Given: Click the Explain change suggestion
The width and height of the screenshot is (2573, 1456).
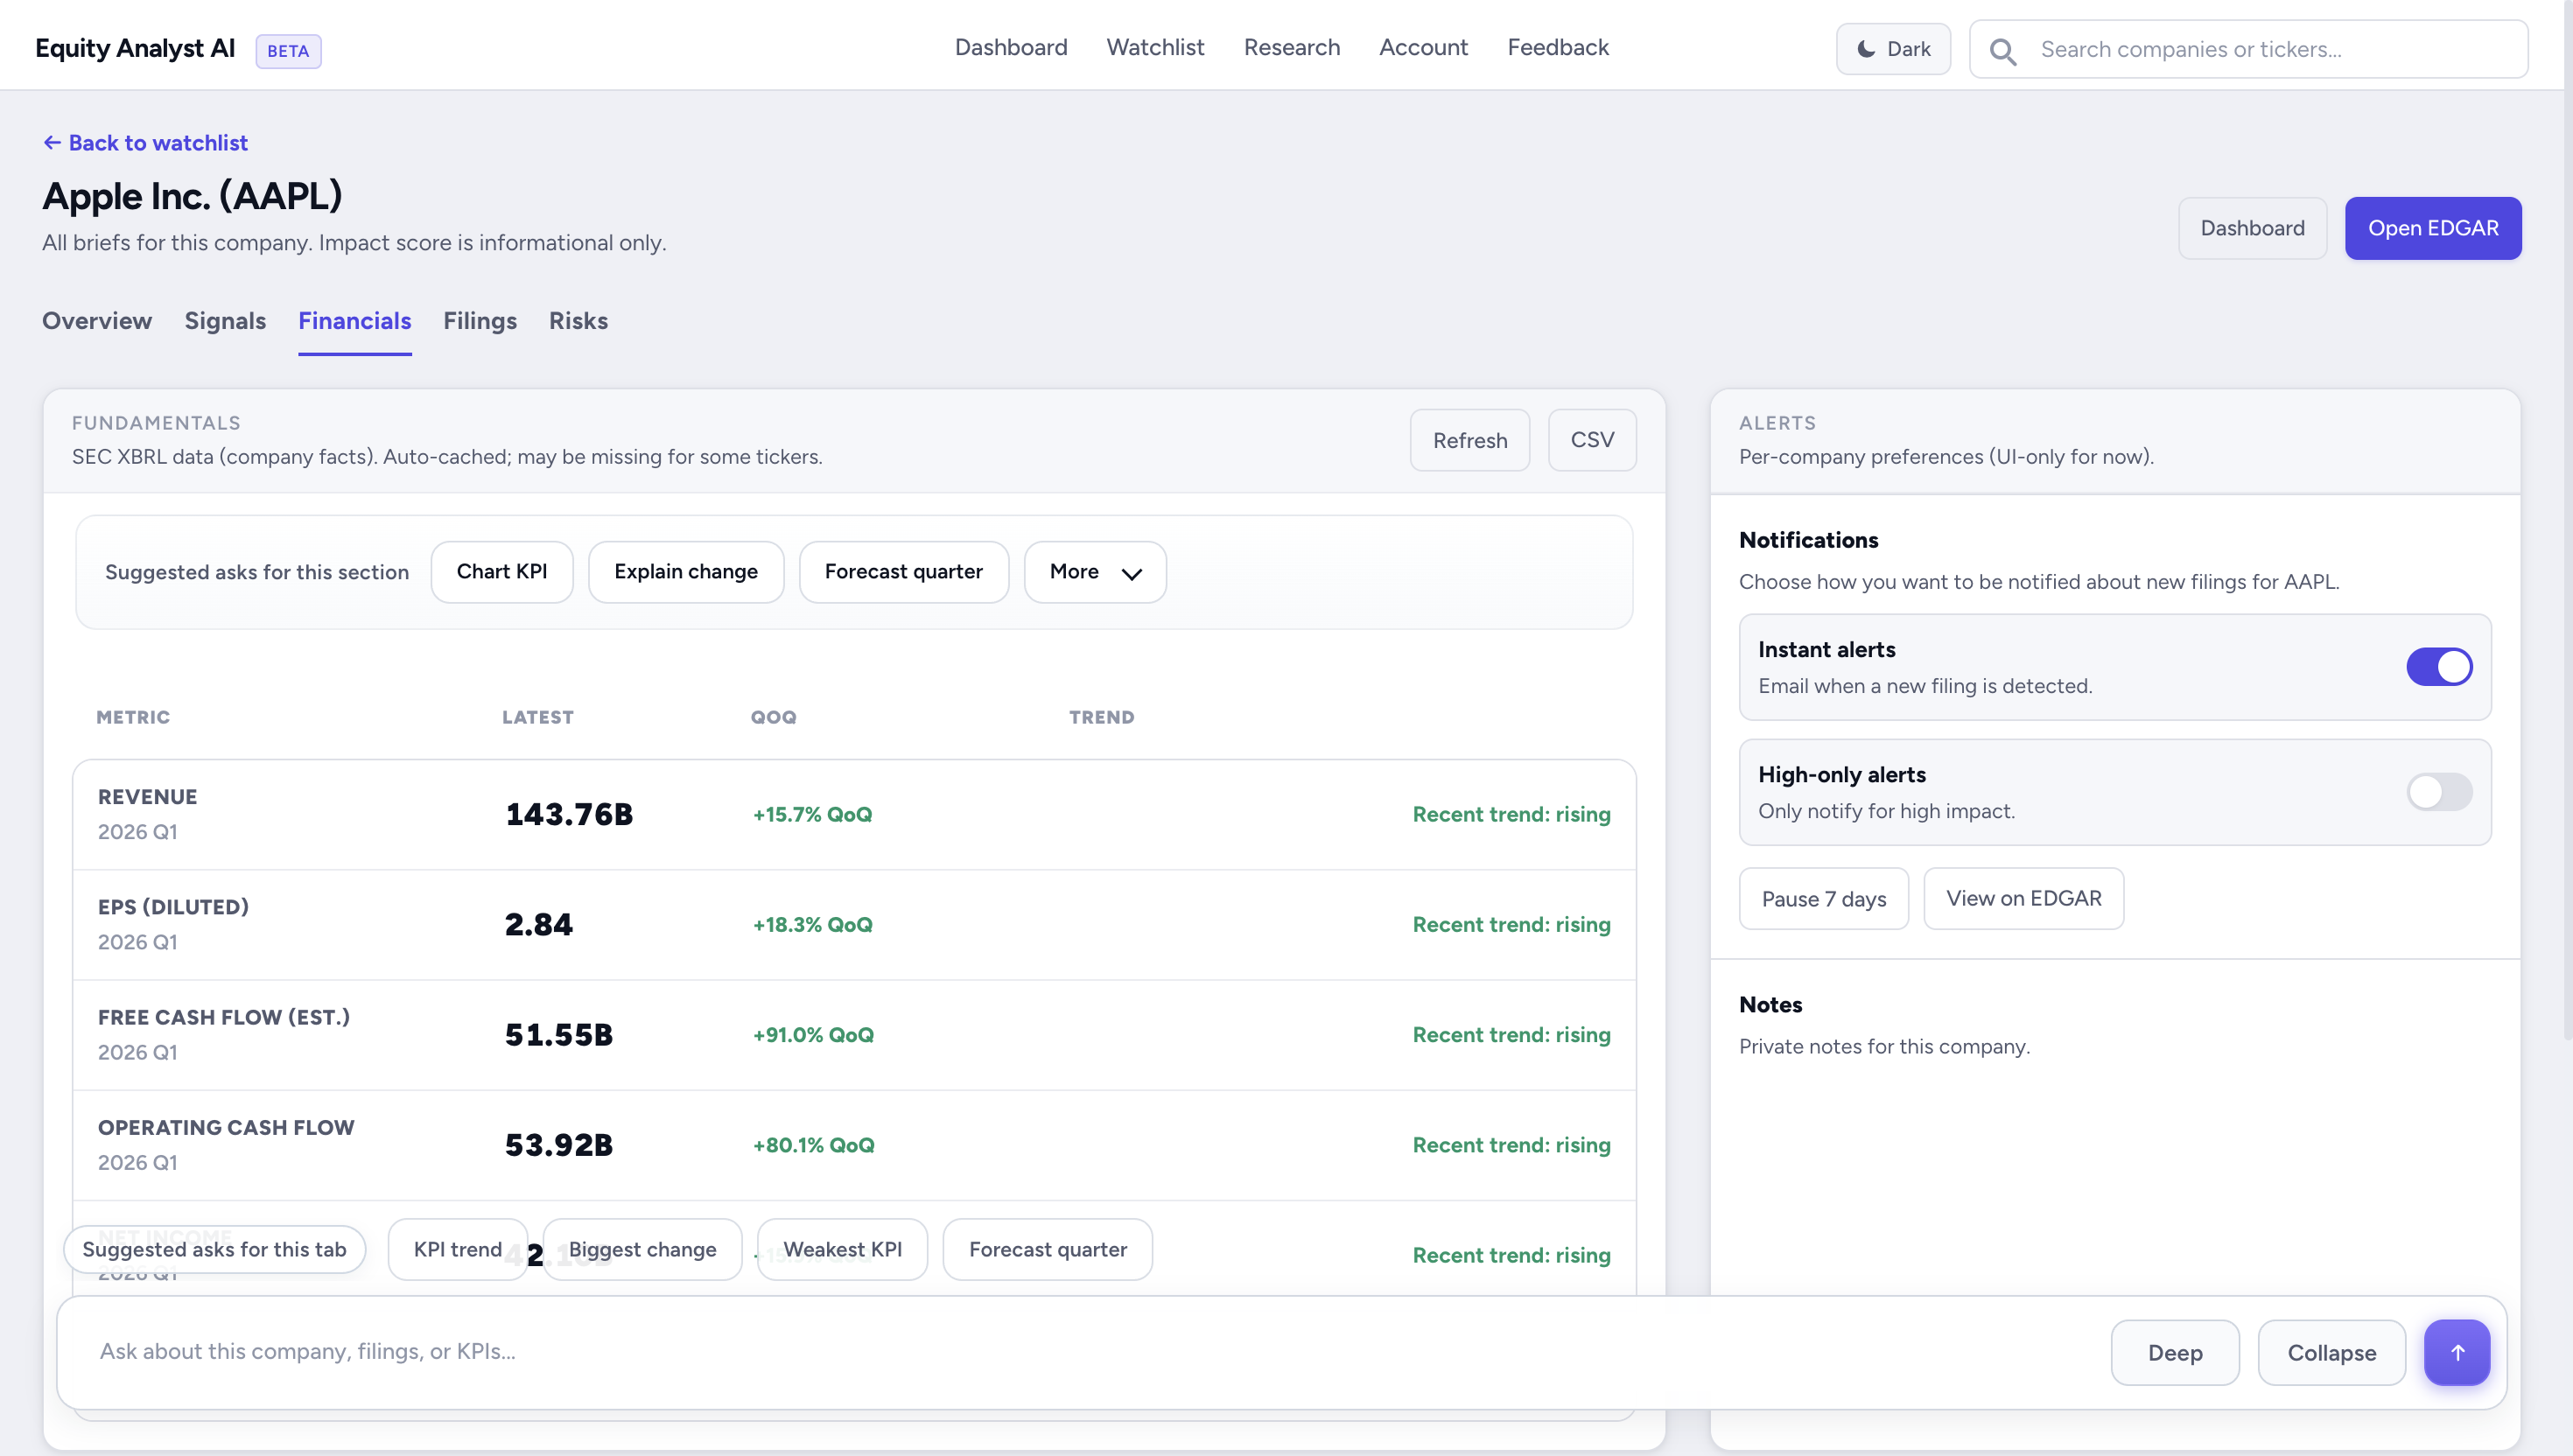Looking at the screenshot, I should pyautogui.click(x=686, y=571).
